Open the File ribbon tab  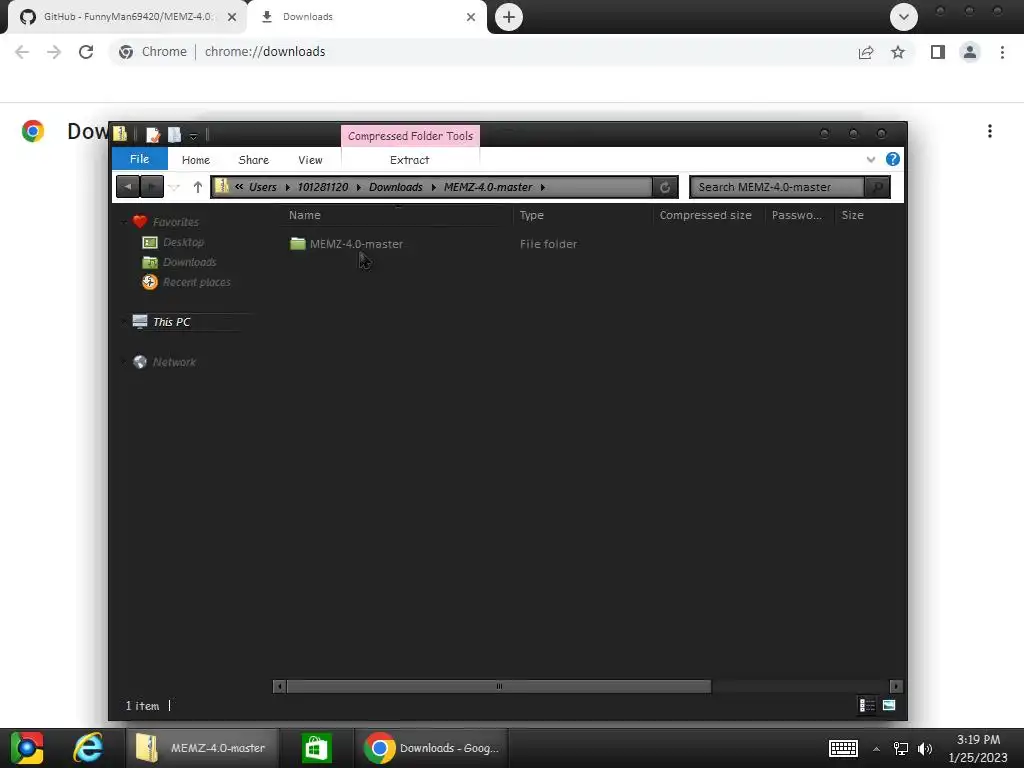[139, 159]
